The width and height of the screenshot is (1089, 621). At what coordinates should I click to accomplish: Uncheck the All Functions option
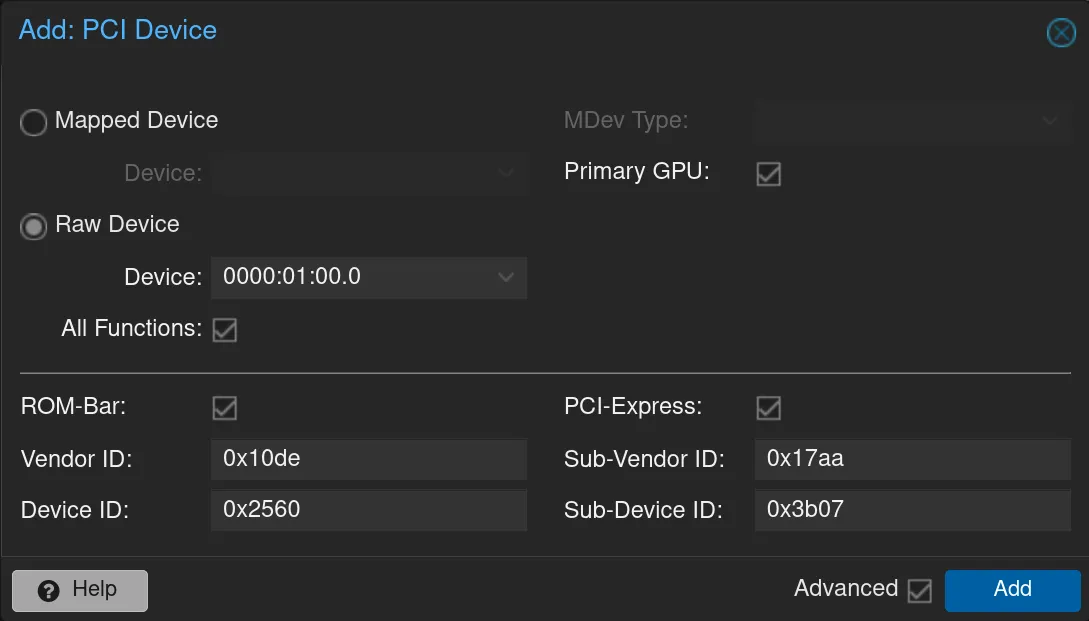point(224,329)
